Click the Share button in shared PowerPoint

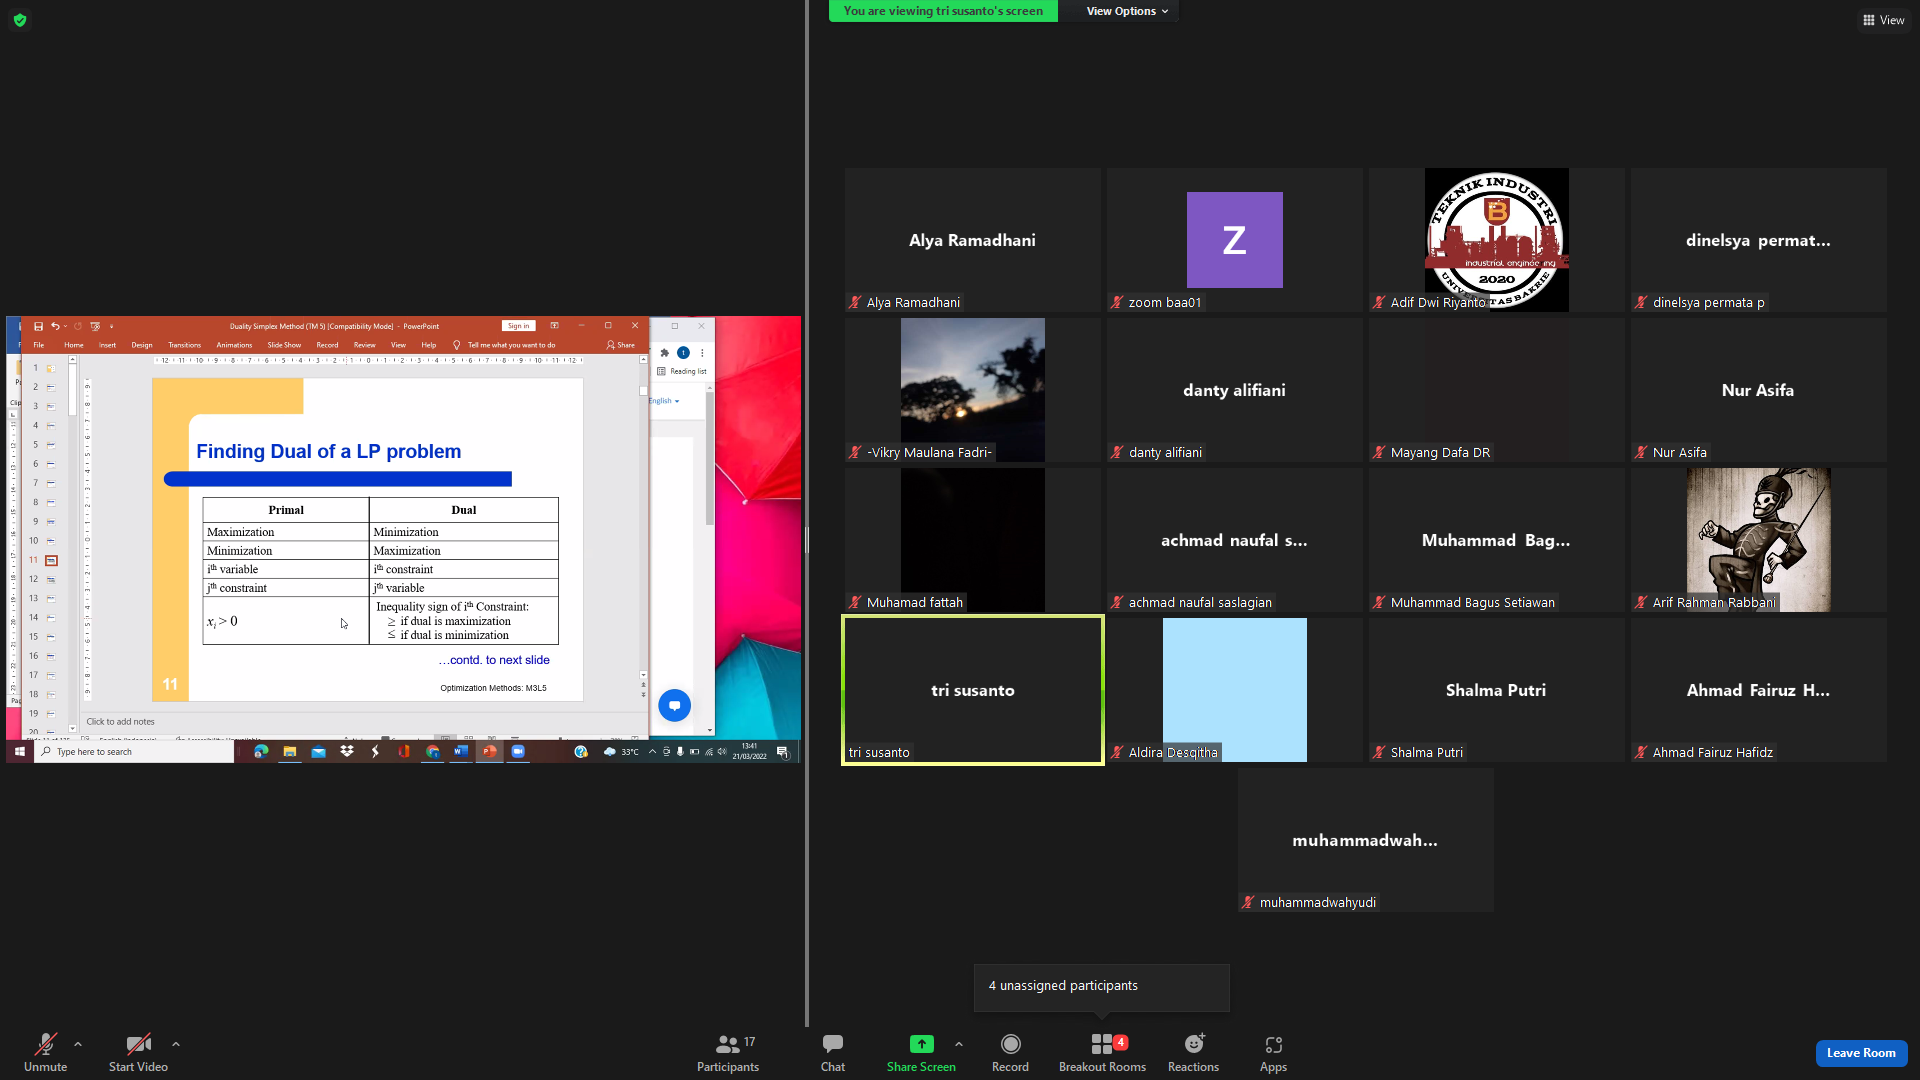click(621, 345)
